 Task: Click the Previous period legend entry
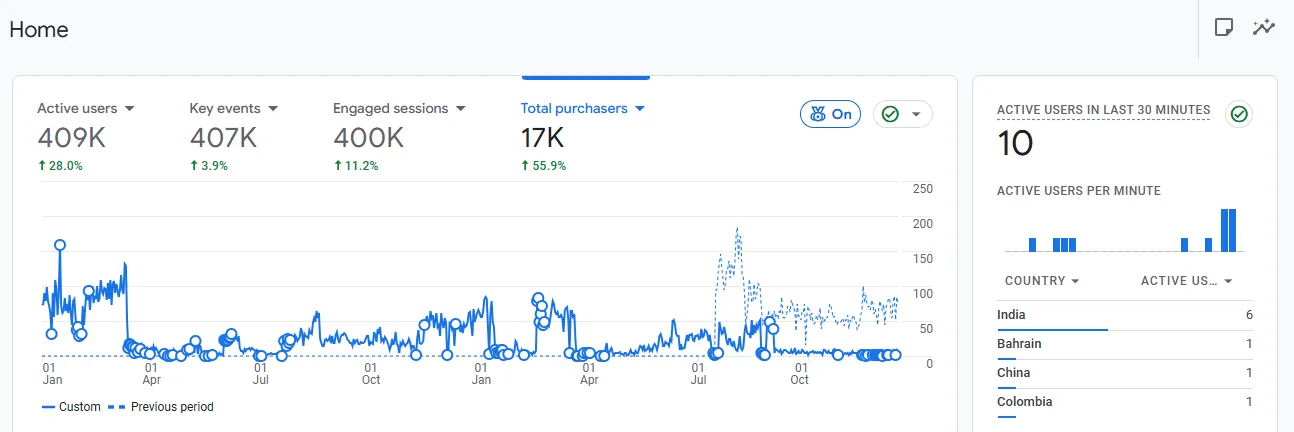(160, 407)
